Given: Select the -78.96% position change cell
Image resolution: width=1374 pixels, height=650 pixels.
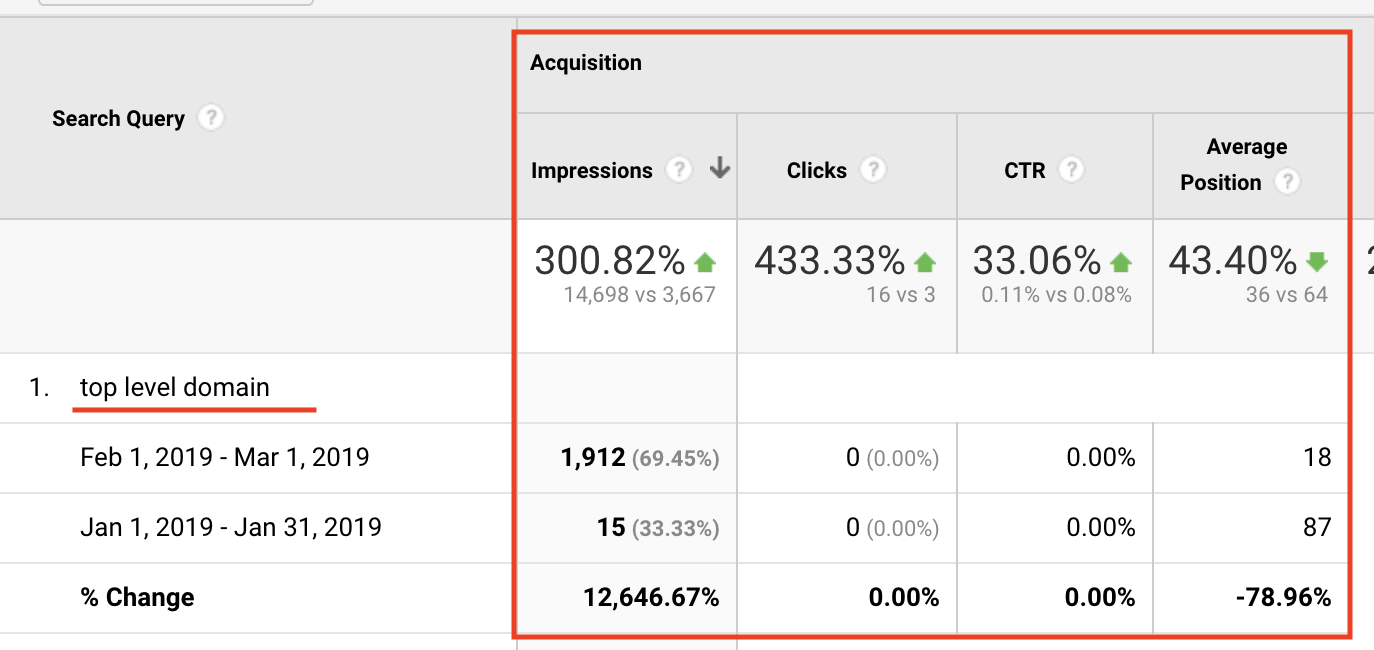Looking at the screenshot, I should point(1283,597).
